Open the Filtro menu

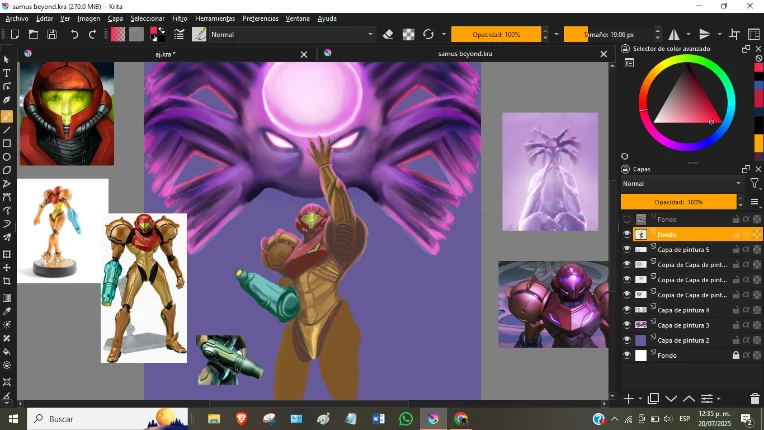(x=180, y=19)
